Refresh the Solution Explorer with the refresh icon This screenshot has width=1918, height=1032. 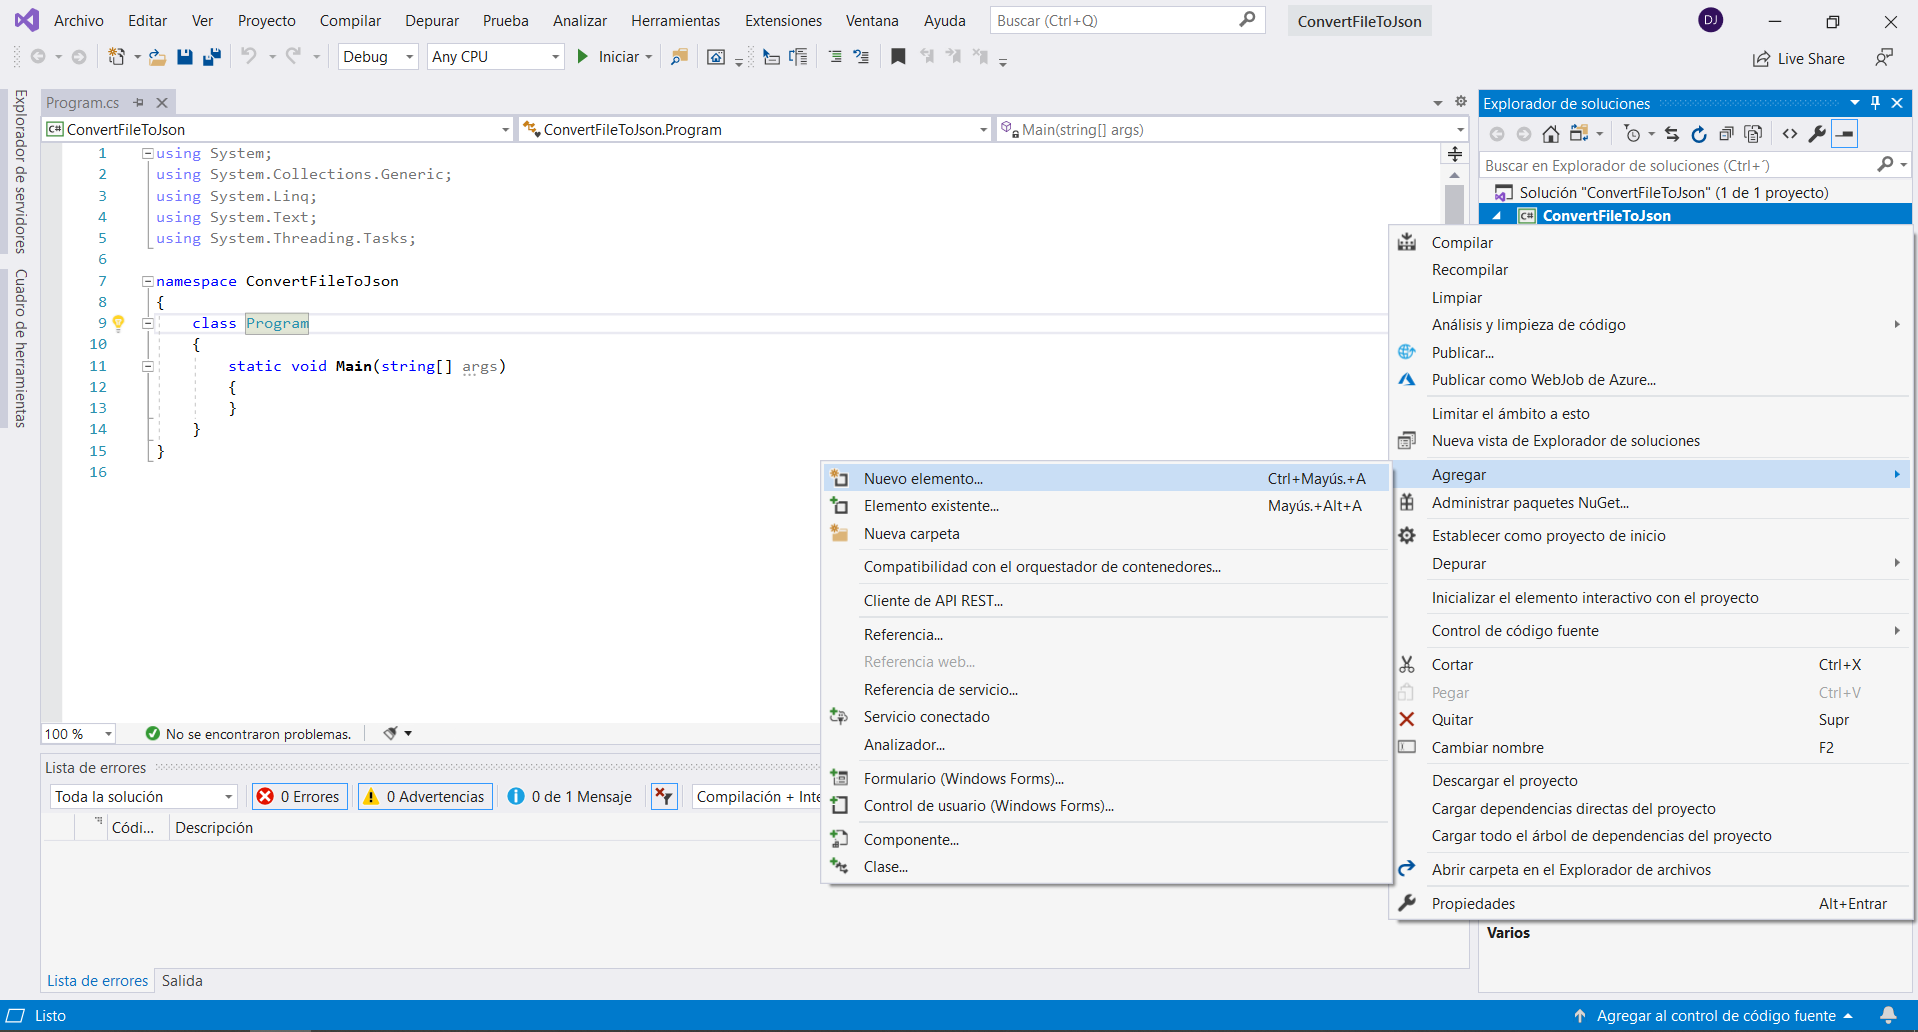tap(1698, 134)
